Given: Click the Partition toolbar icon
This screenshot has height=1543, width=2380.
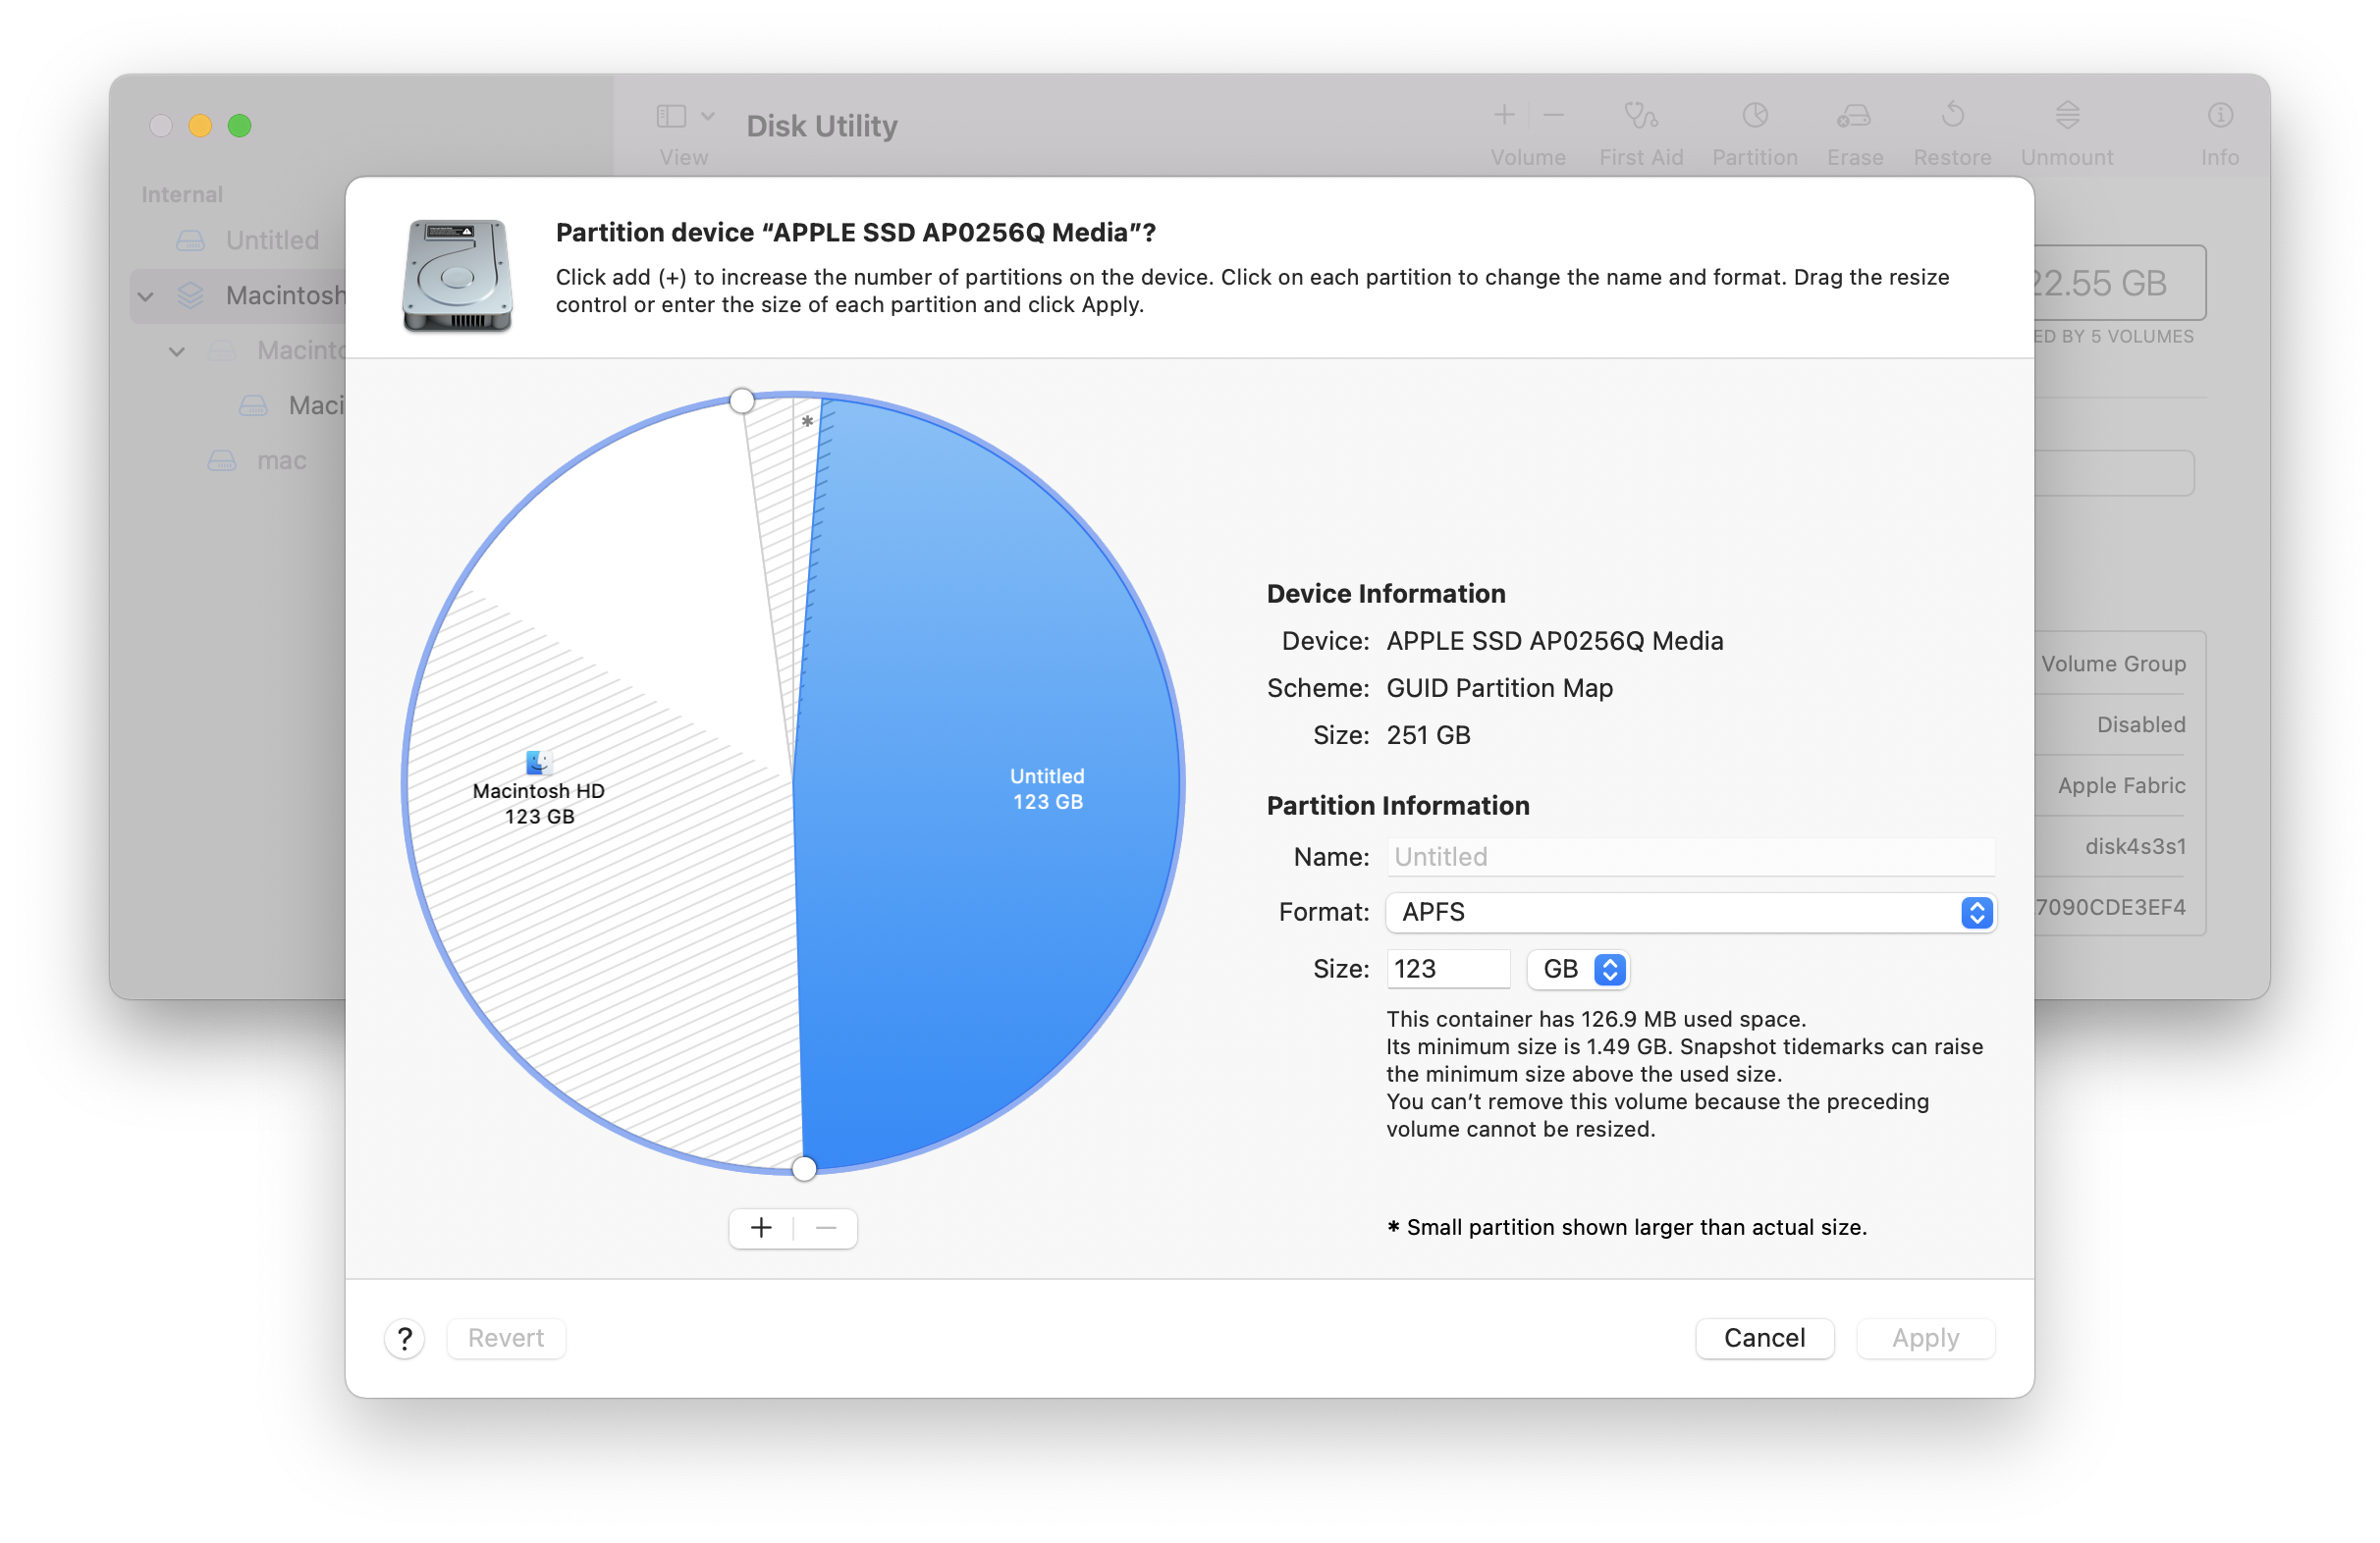Looking at the screenshot, I should coord(1754,116).
